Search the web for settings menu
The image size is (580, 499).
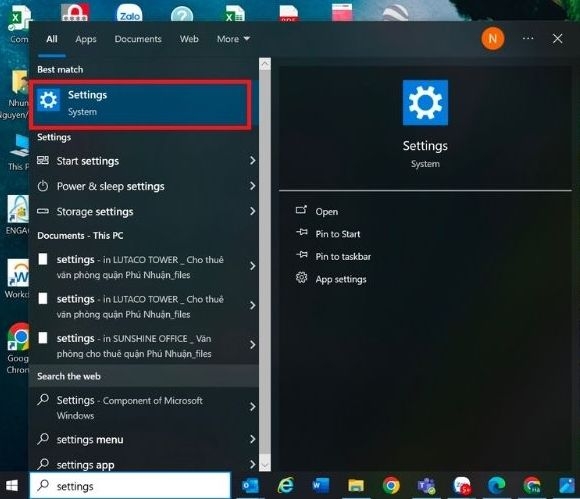[144, 439]
